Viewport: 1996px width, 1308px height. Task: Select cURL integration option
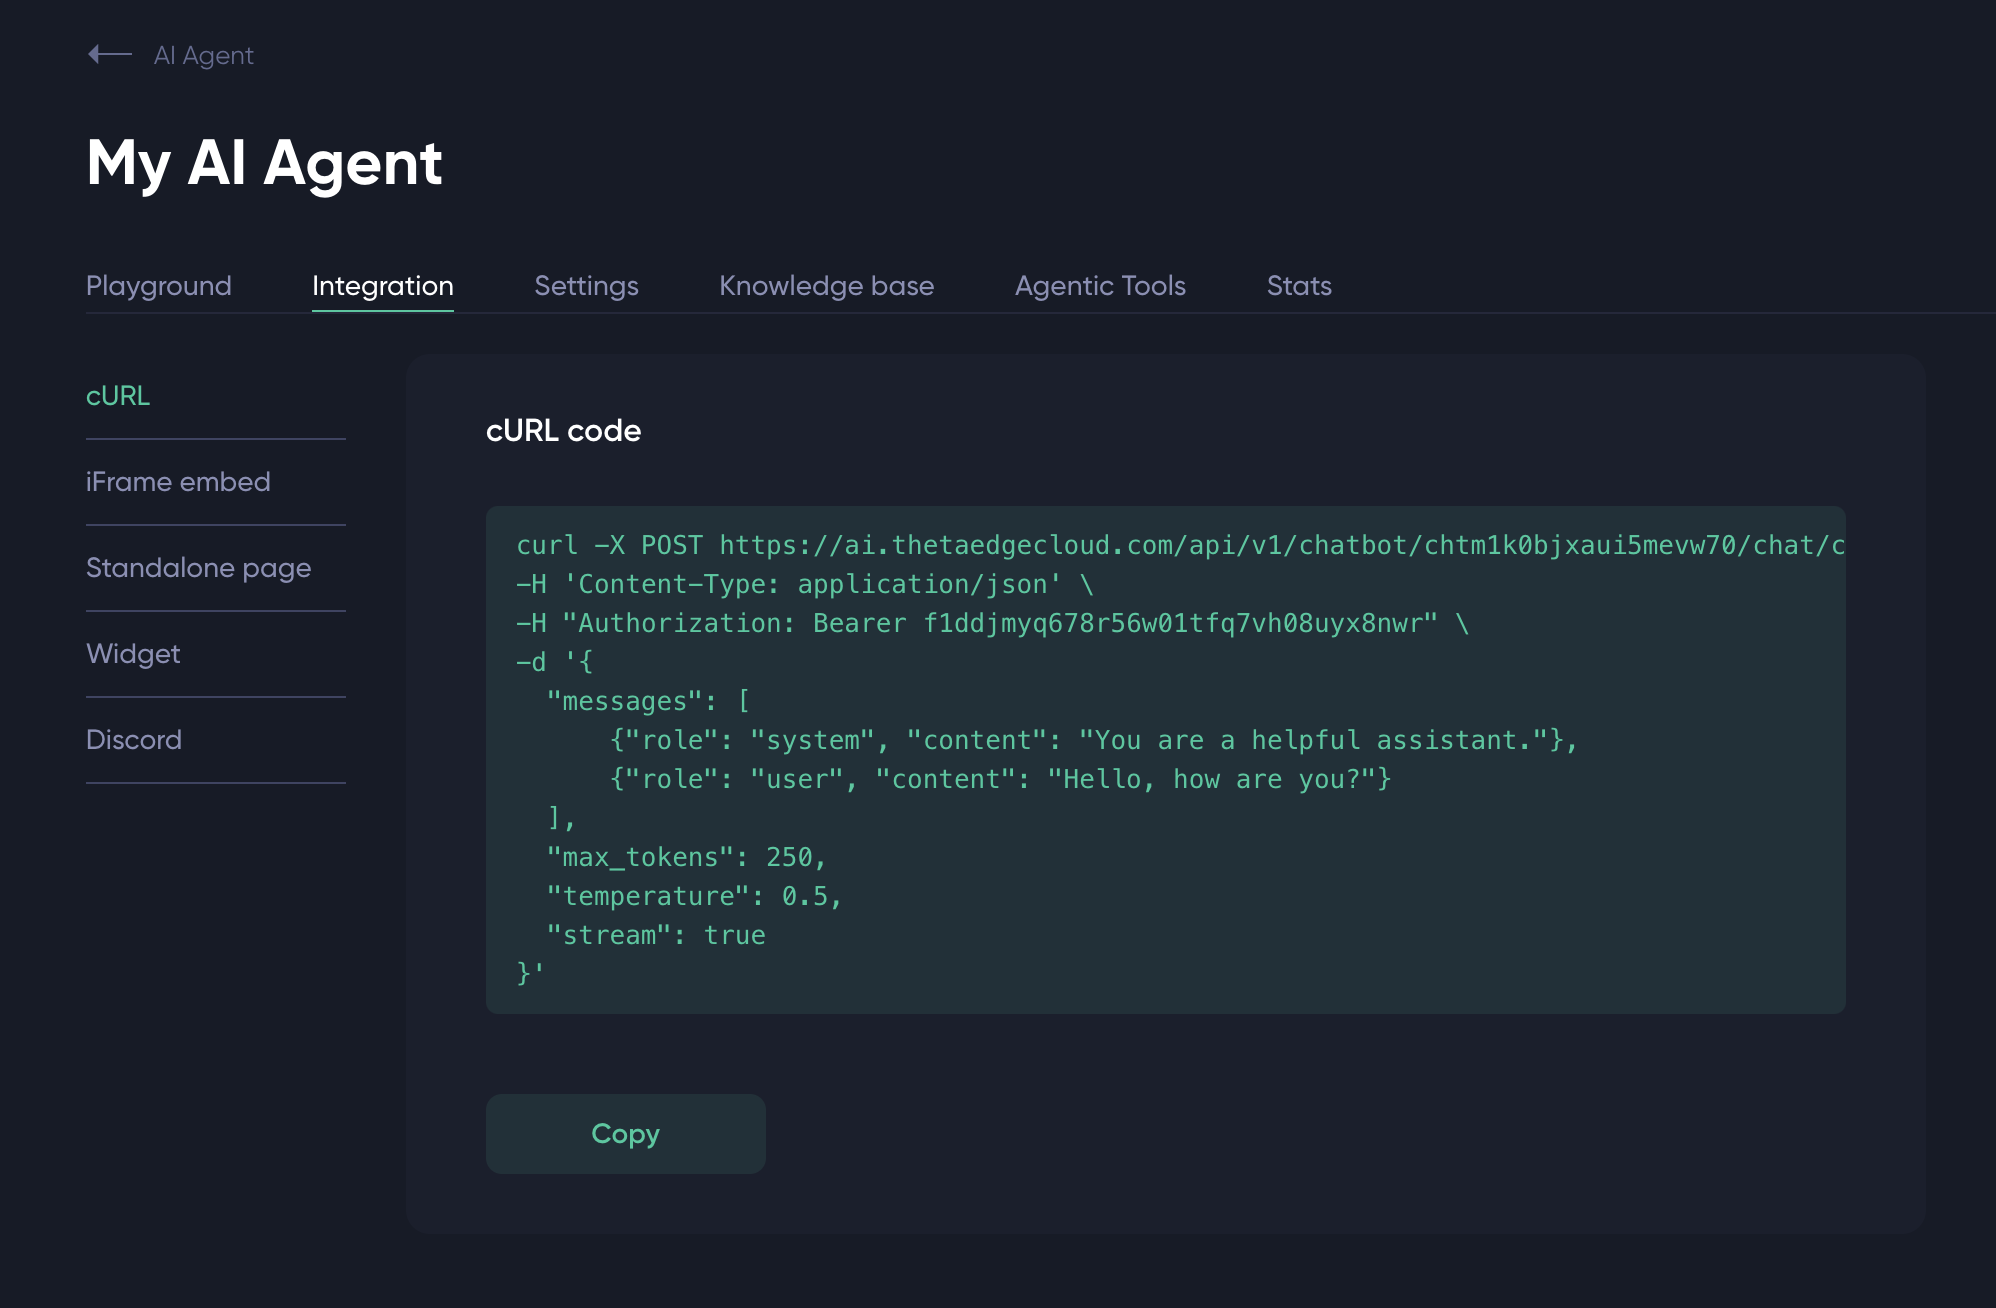118,396
